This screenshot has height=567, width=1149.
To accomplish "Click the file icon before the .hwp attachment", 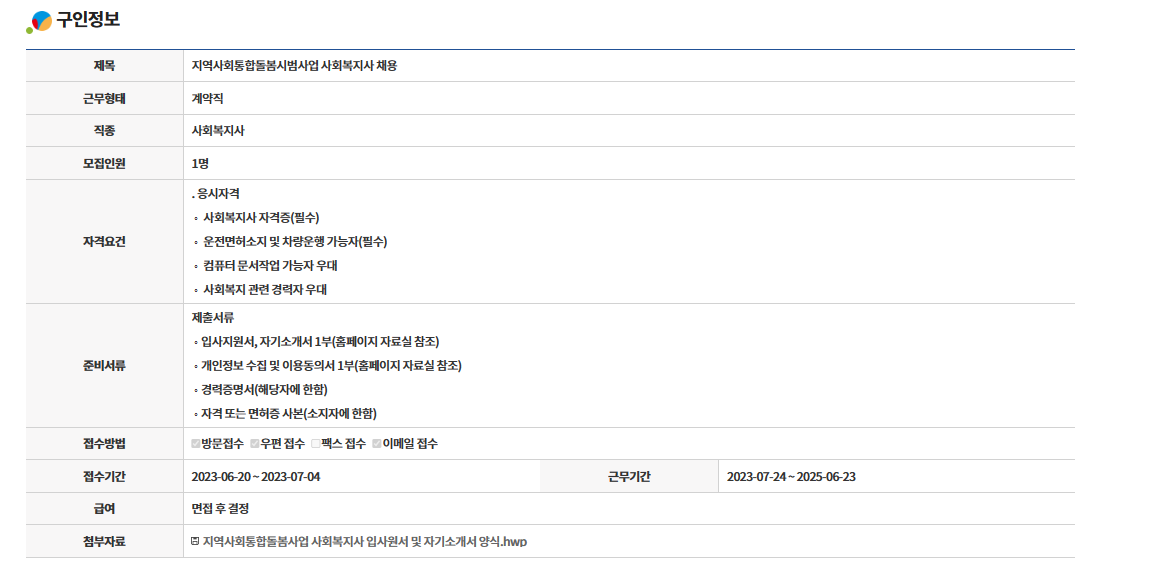I will (195, 541).
